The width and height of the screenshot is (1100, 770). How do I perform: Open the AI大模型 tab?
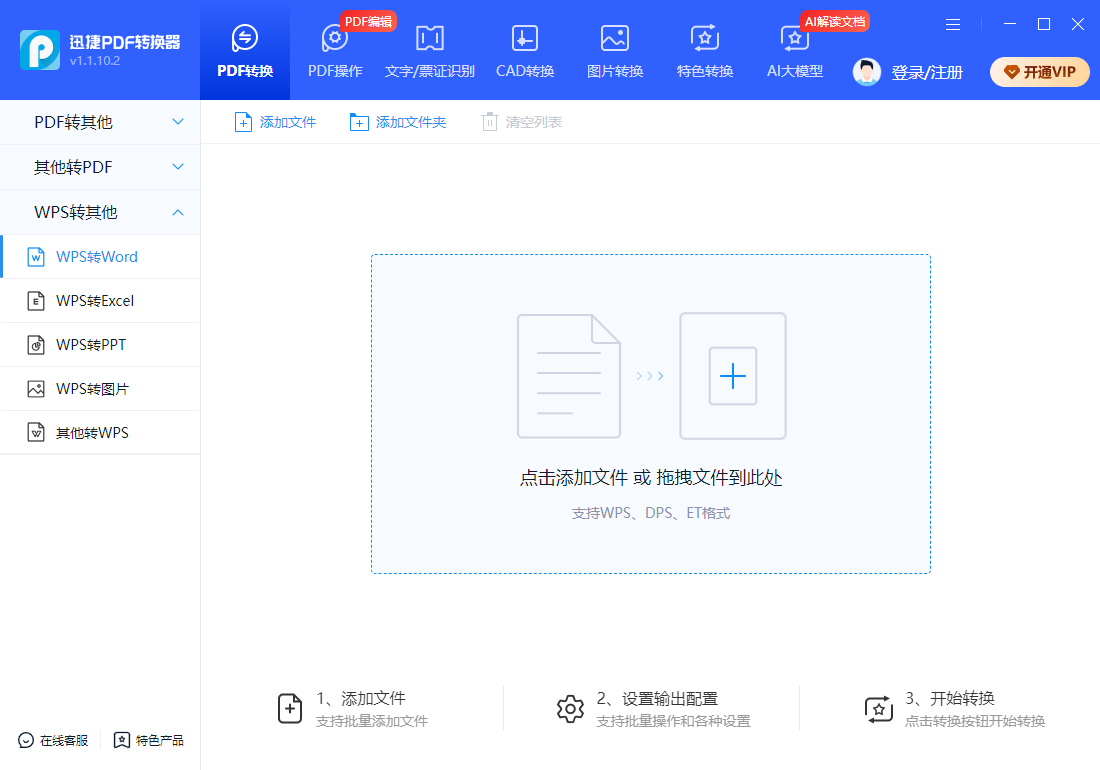pyautogui.click(x=795, y=50)
